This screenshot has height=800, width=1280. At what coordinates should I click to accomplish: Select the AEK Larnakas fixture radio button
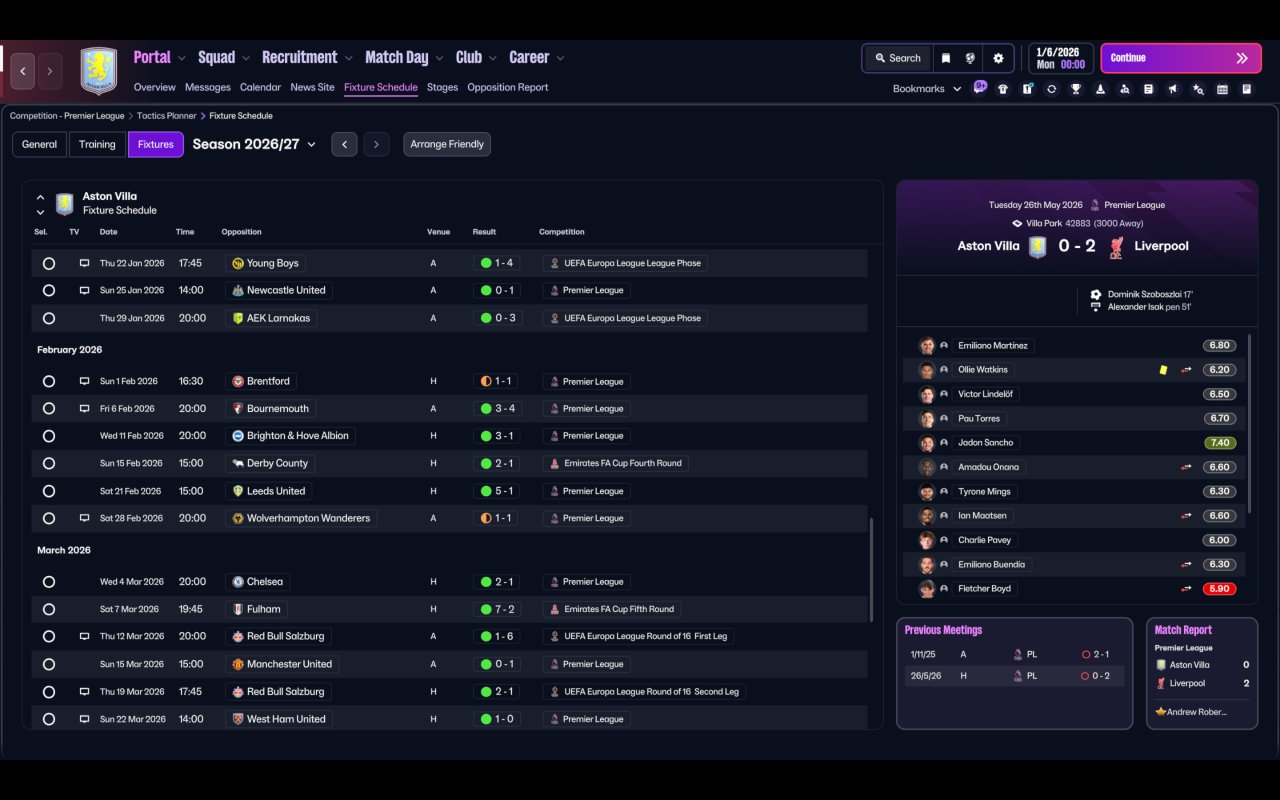coord(49,318)
